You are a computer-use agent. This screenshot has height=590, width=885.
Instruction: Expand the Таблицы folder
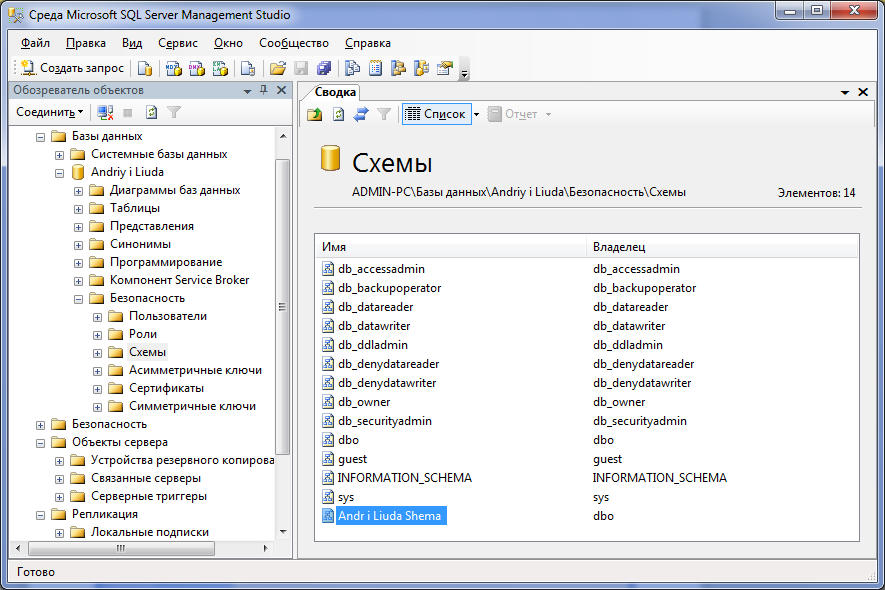78,209
